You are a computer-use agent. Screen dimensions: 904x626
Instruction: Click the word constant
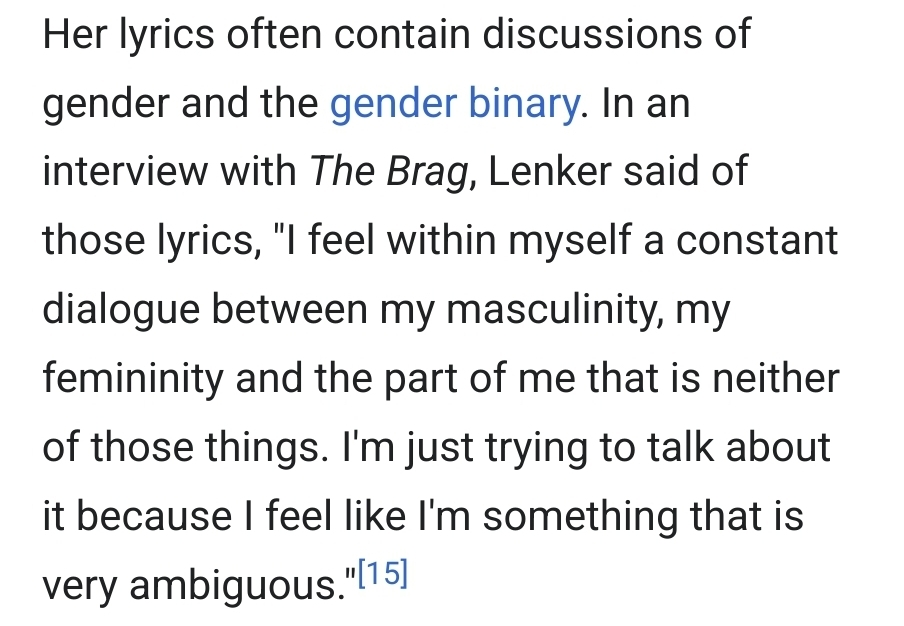757,241
